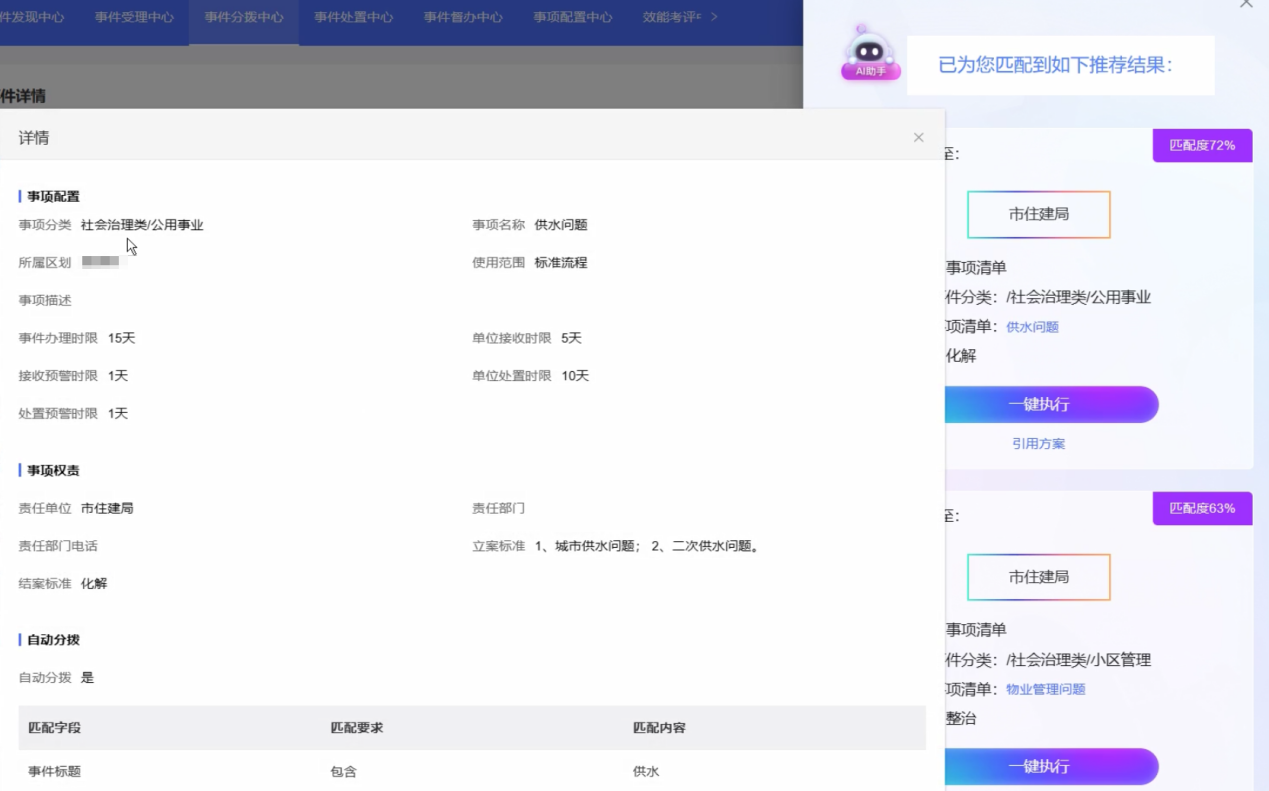
Task: Expand more navigation tabs with the chevron arrow
Action: coord(714,17)
